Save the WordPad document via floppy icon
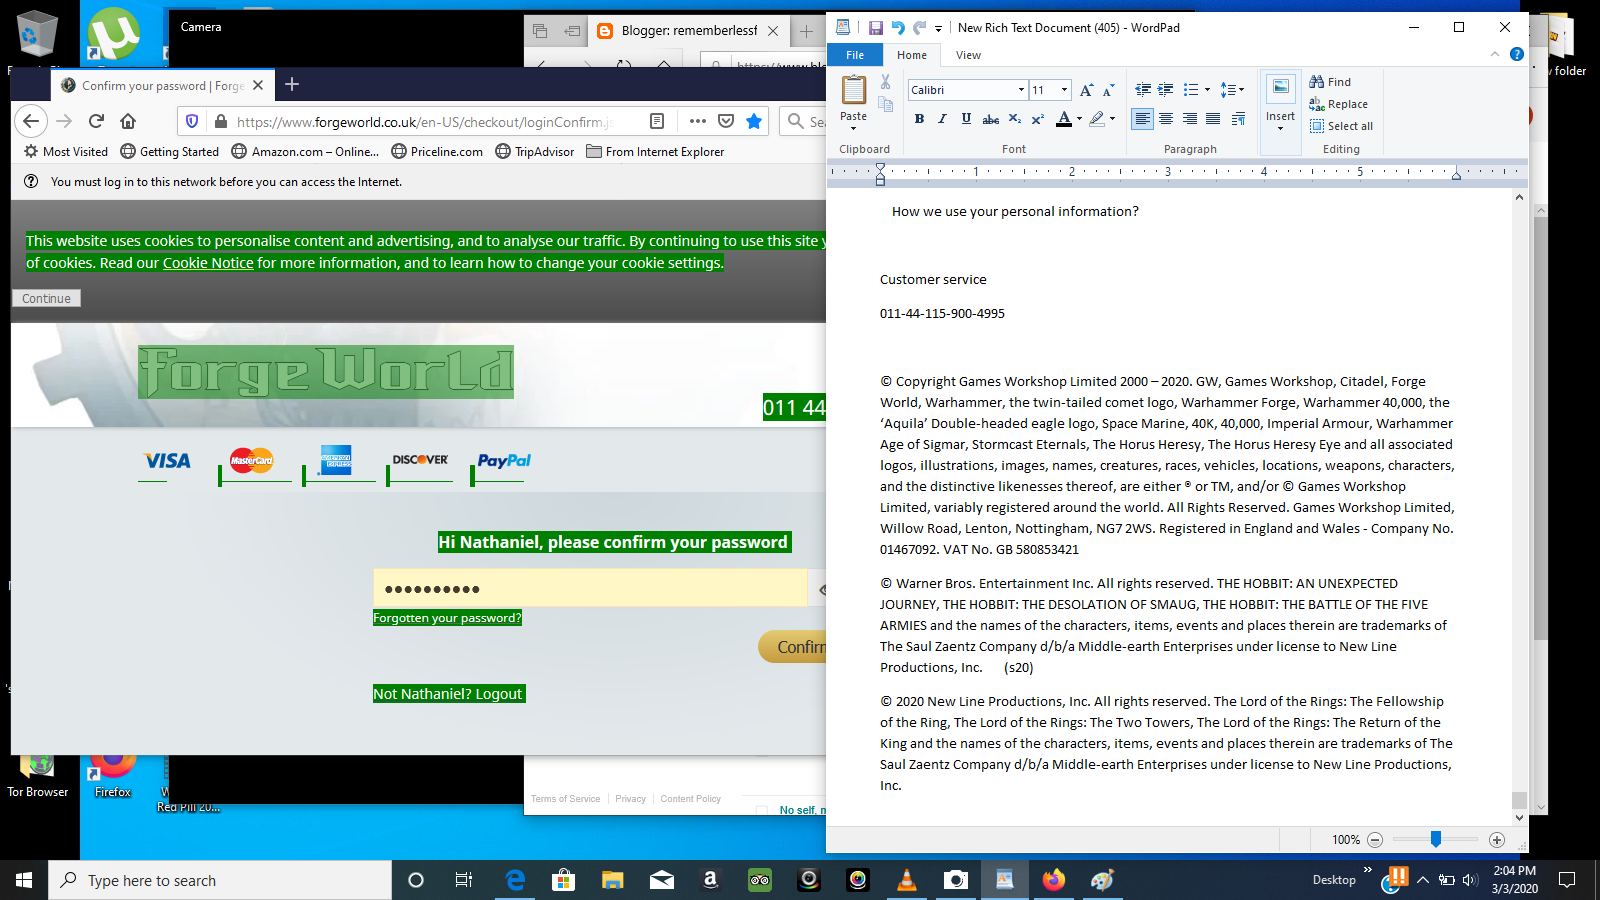Viewport: 1600px width, 900px height. click(x=876, y=28)
